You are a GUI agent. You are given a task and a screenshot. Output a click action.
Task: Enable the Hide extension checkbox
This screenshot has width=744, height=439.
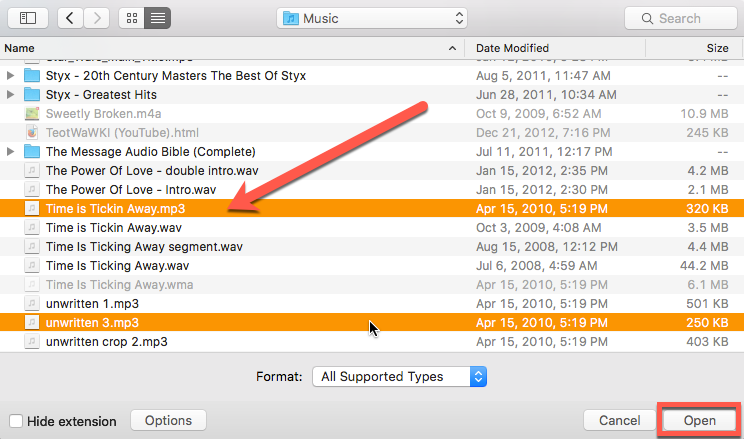(x=16, y=421)
